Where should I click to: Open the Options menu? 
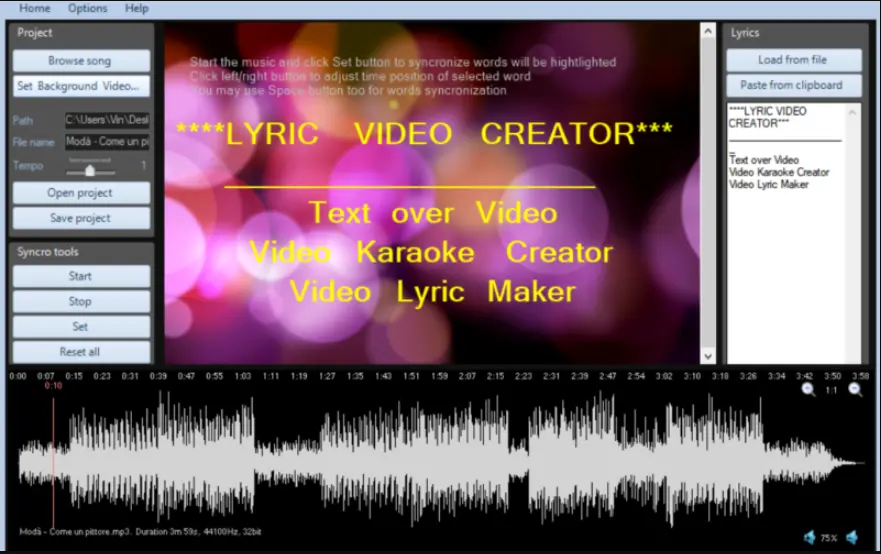(x=87, y=8)
